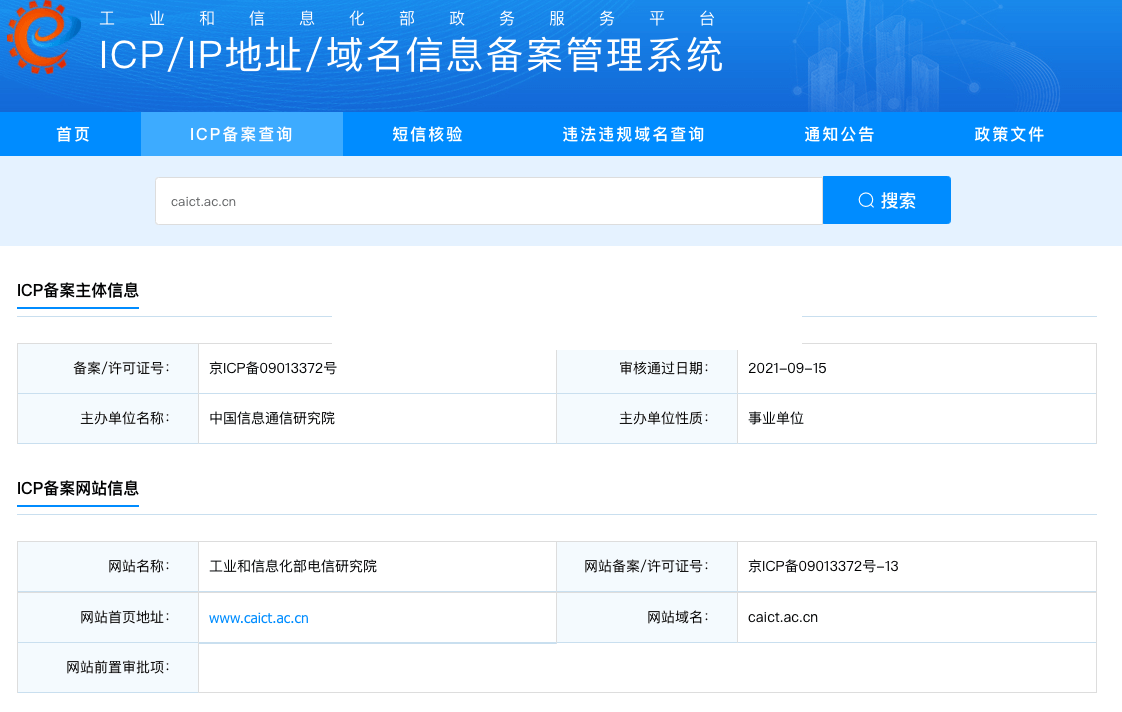The height and width of the screenshot is (712, 1122).
Task: Click the ICP备案主体信息 section heading
Action: click(78, 291)
